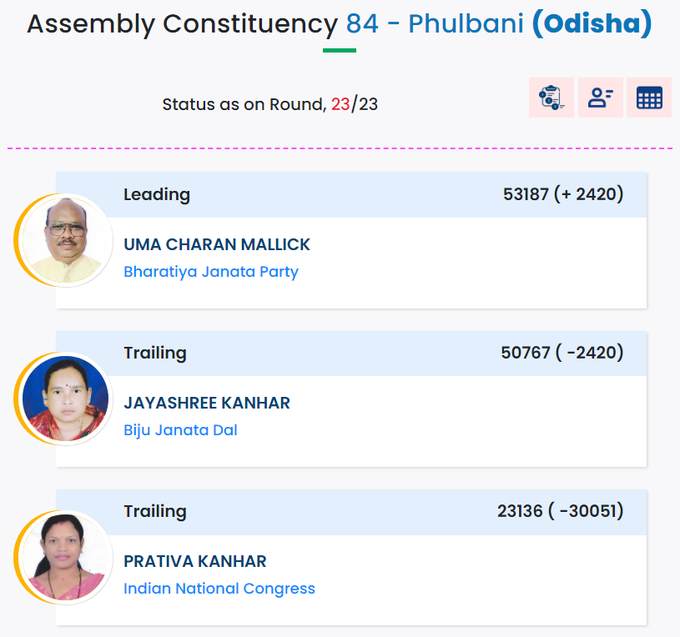The image size is (680, 637).
Task: Switch to the table grid view icon
Action: point(649,98)
